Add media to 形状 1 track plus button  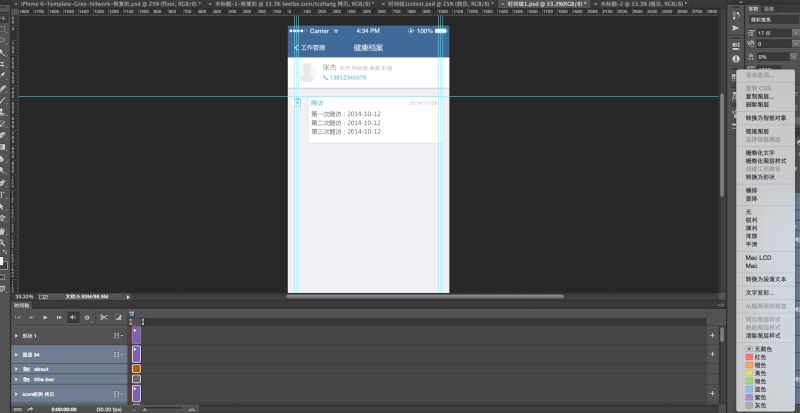(712, 335)
